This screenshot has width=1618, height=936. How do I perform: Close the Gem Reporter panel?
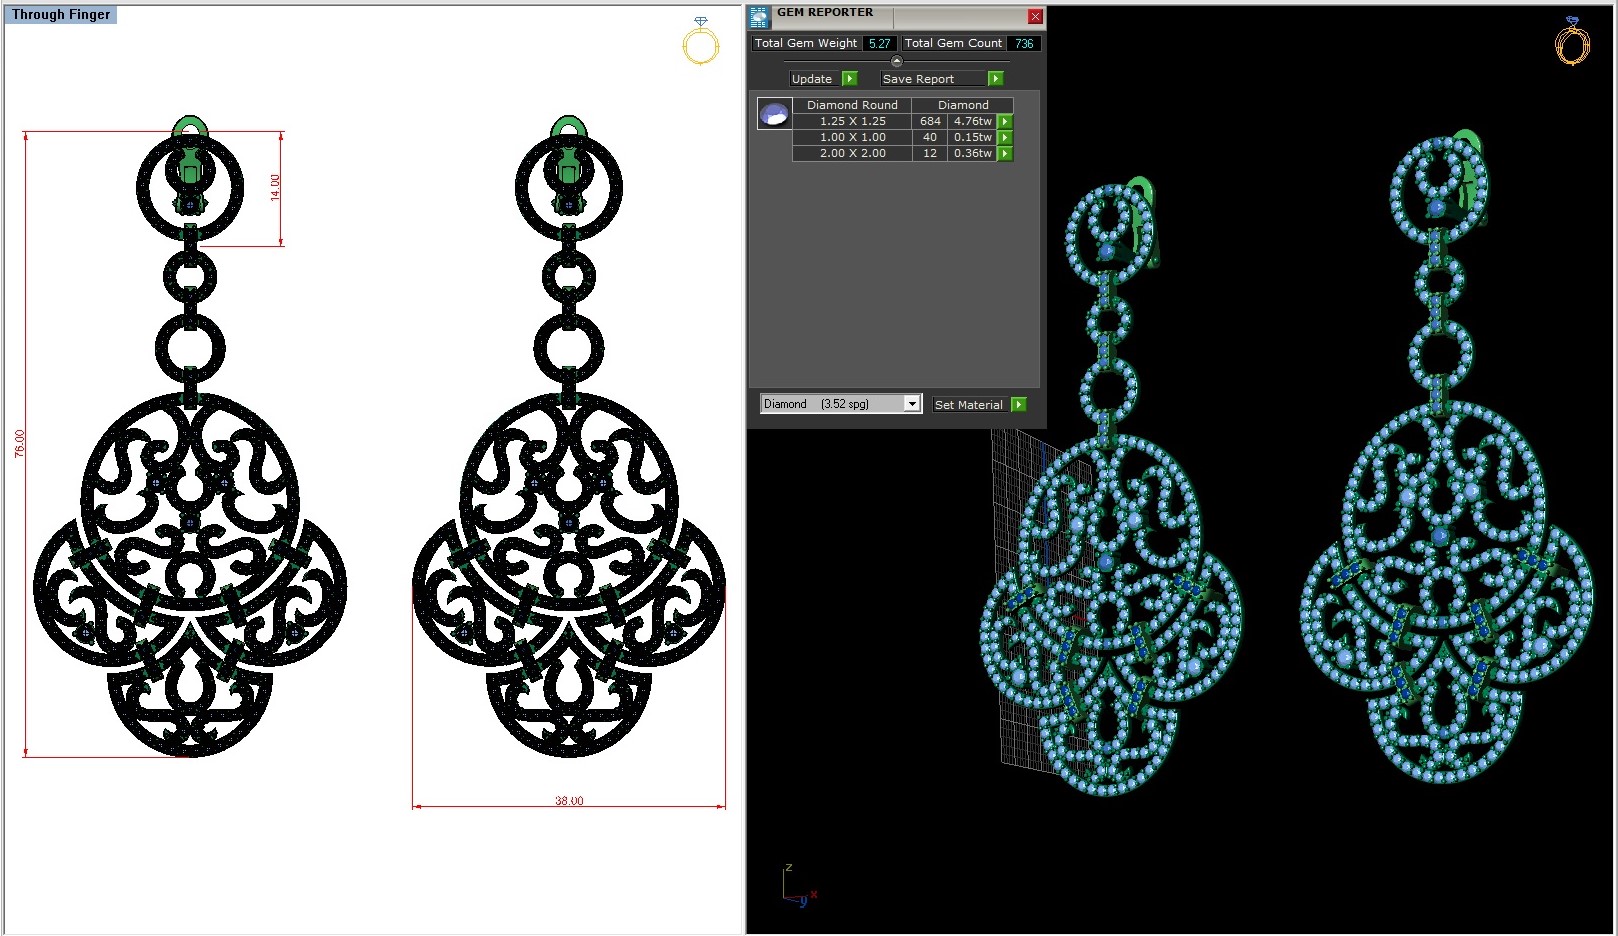1035,17
